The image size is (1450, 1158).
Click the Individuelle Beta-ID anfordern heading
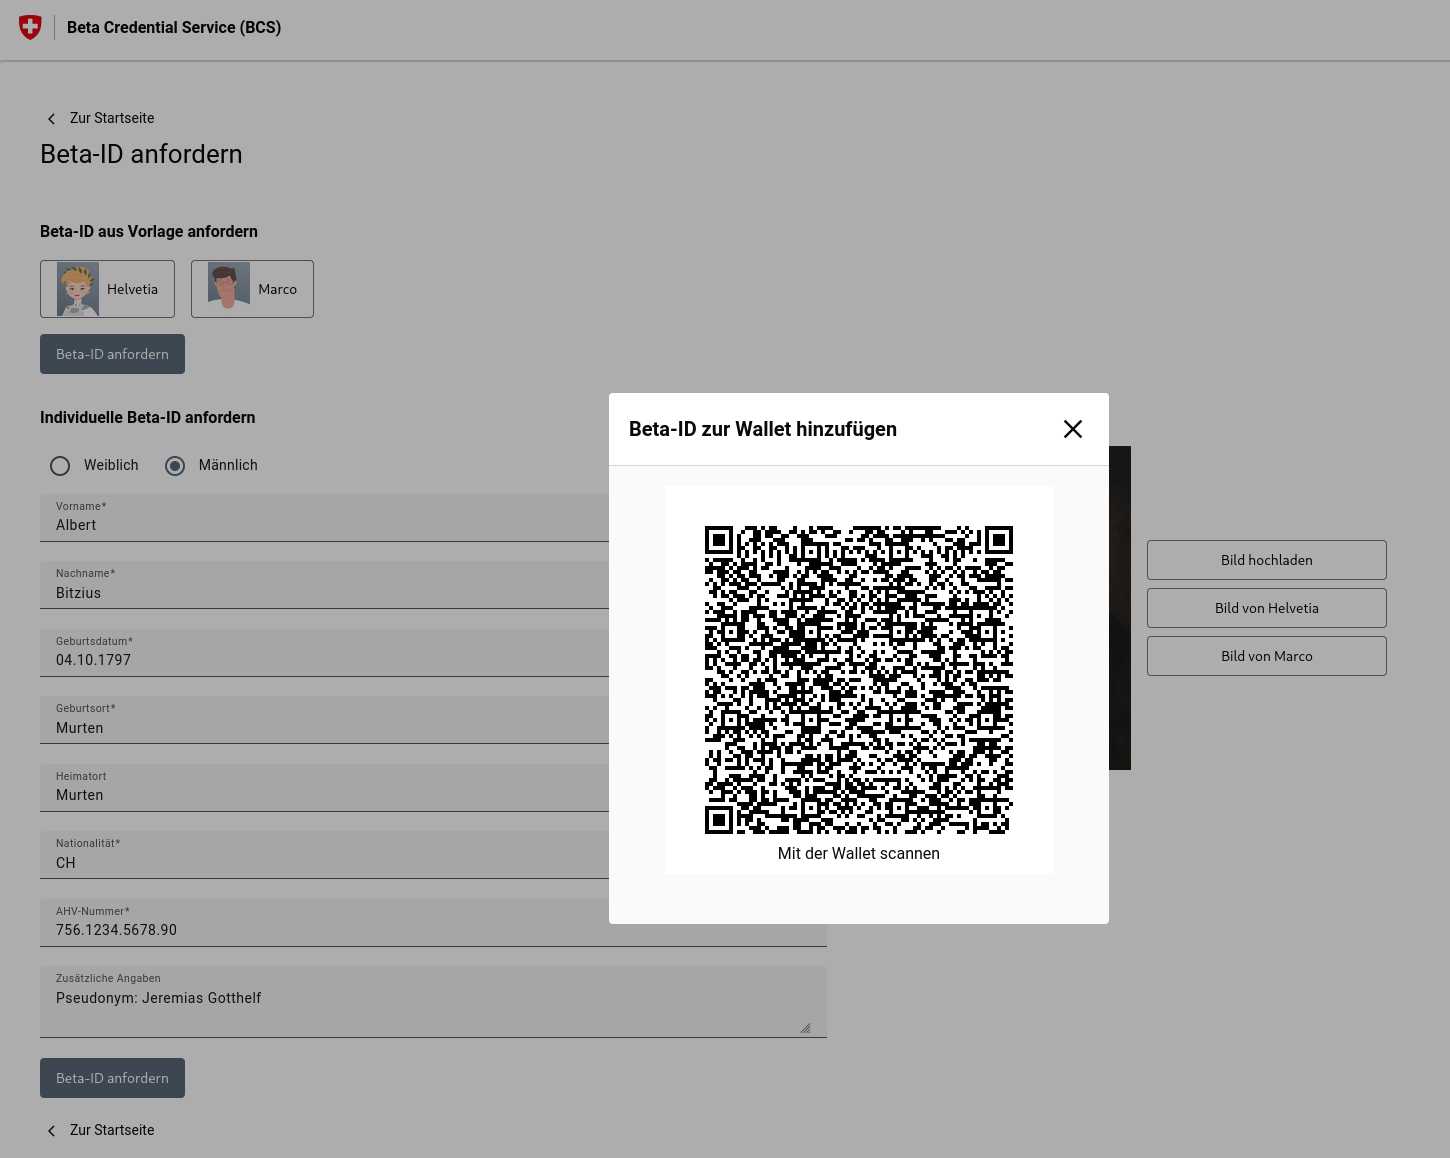pos(148,417)
